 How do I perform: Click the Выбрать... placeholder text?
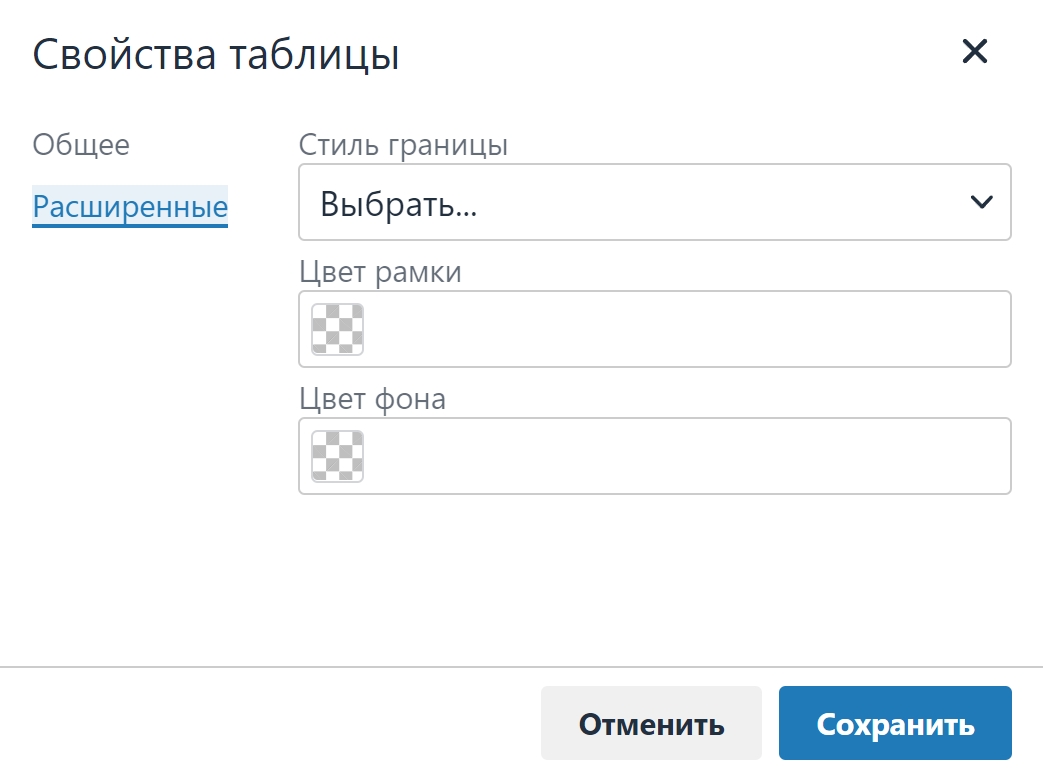[x=398, y=203]
